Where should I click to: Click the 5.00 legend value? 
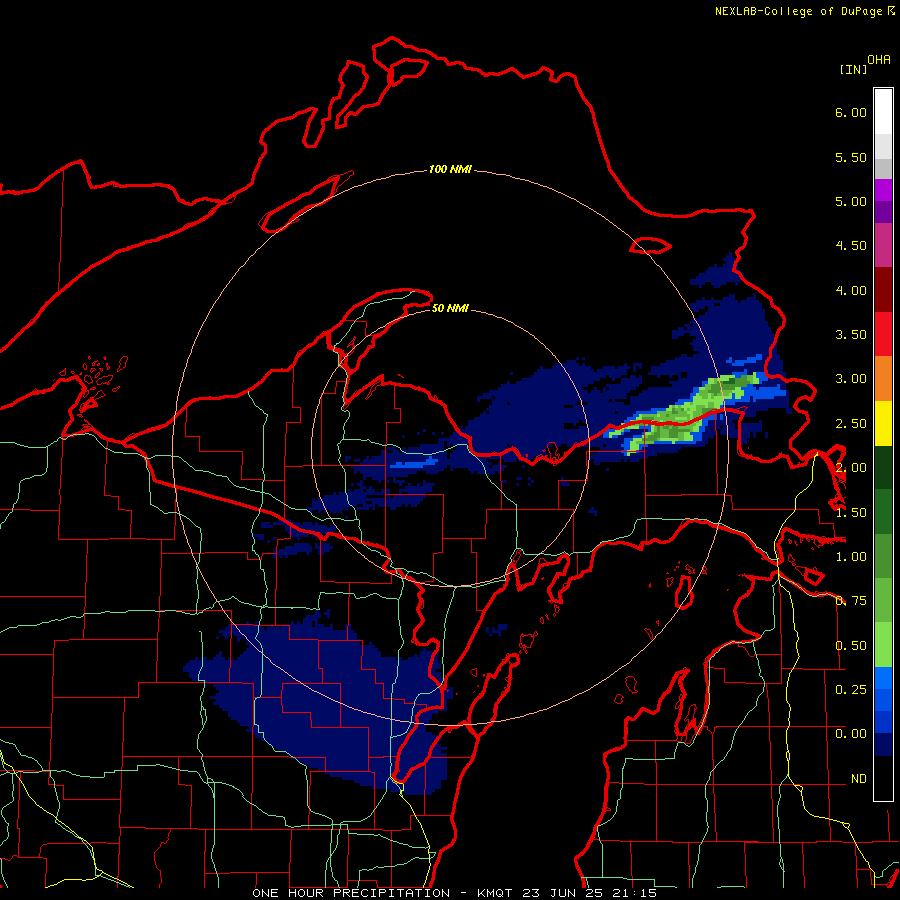[851, 201]
